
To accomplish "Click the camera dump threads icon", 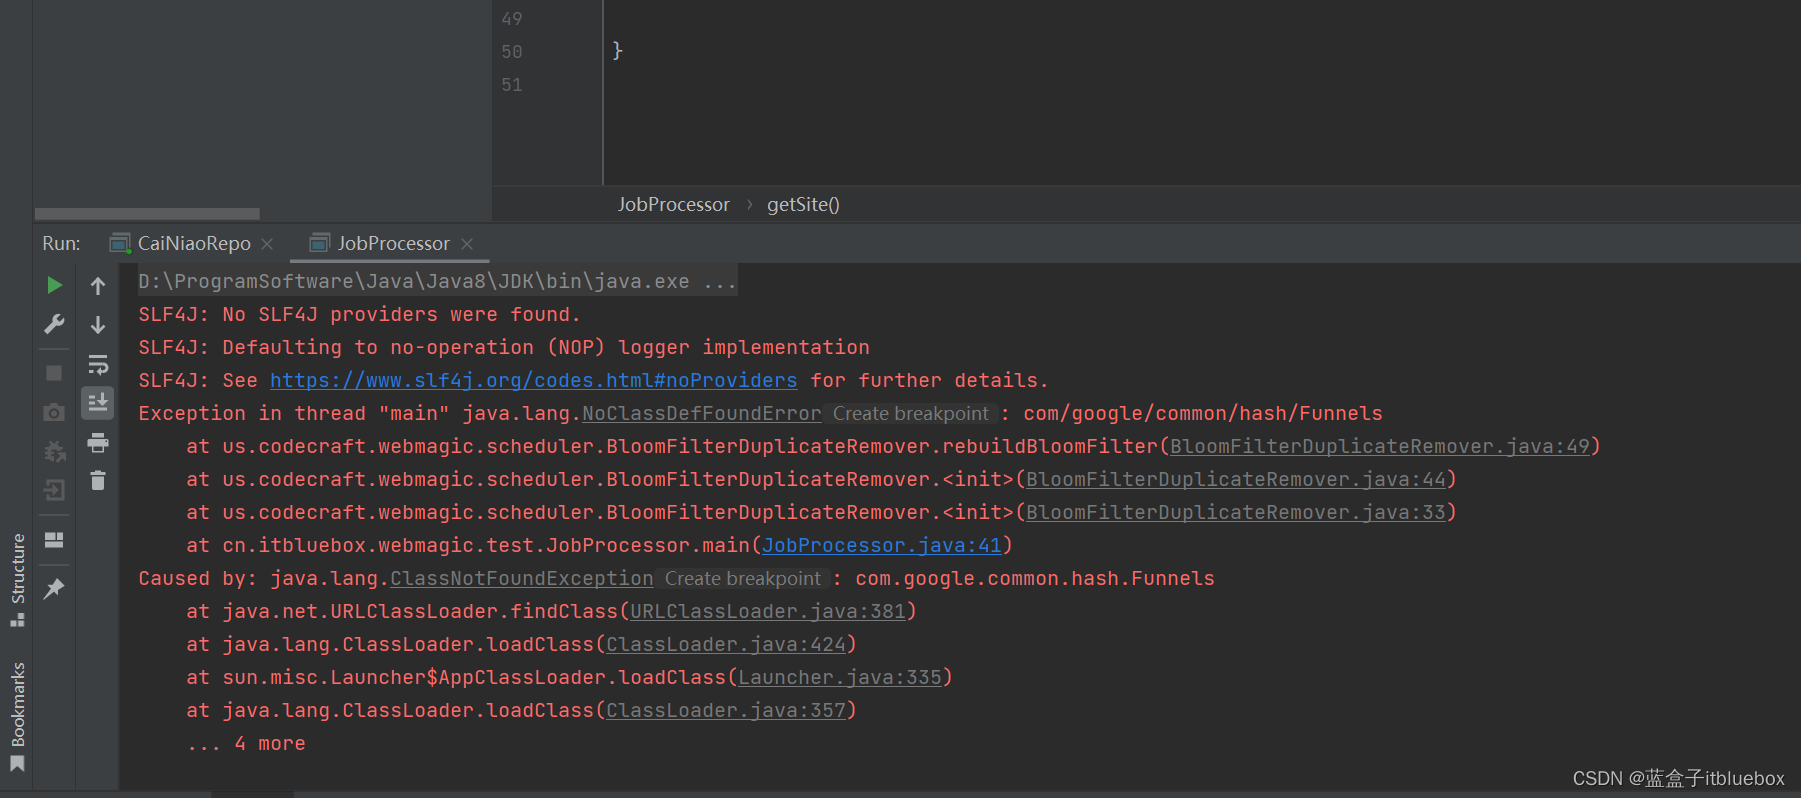I will tap(54, 412).
